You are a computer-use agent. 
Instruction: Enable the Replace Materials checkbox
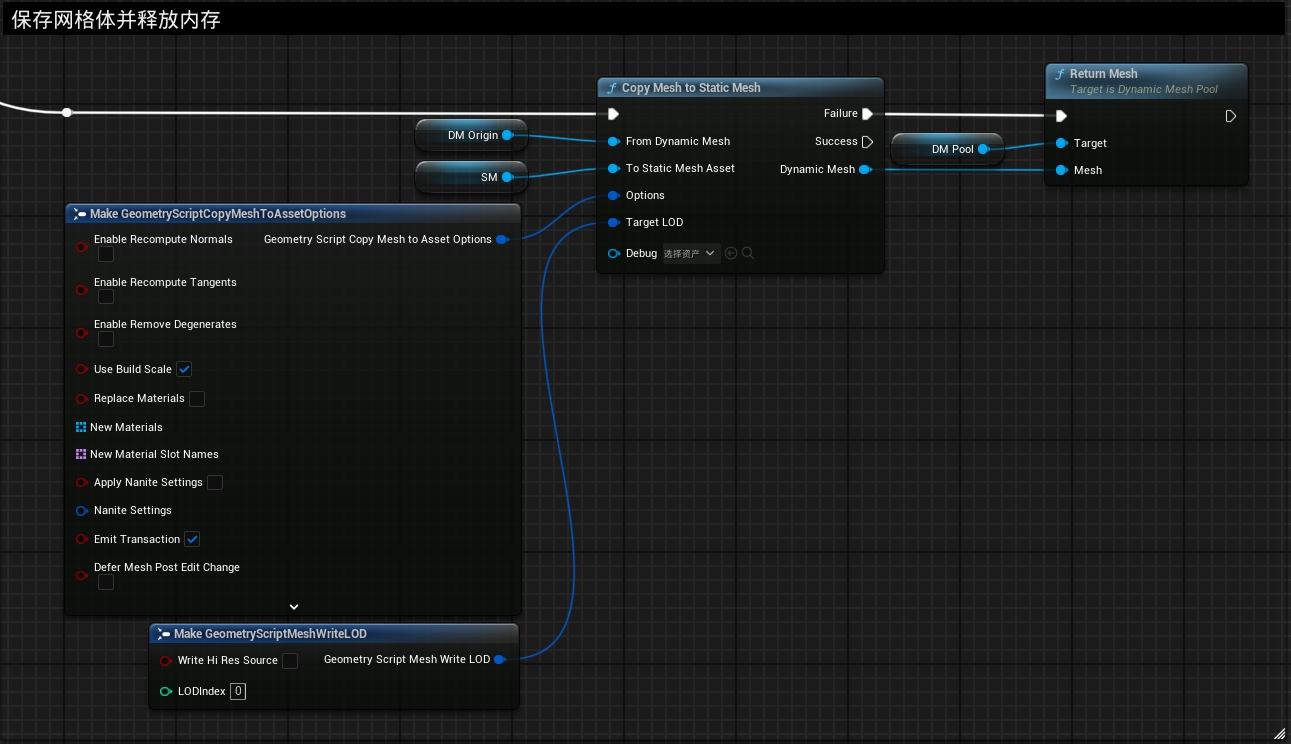(197, 399)
